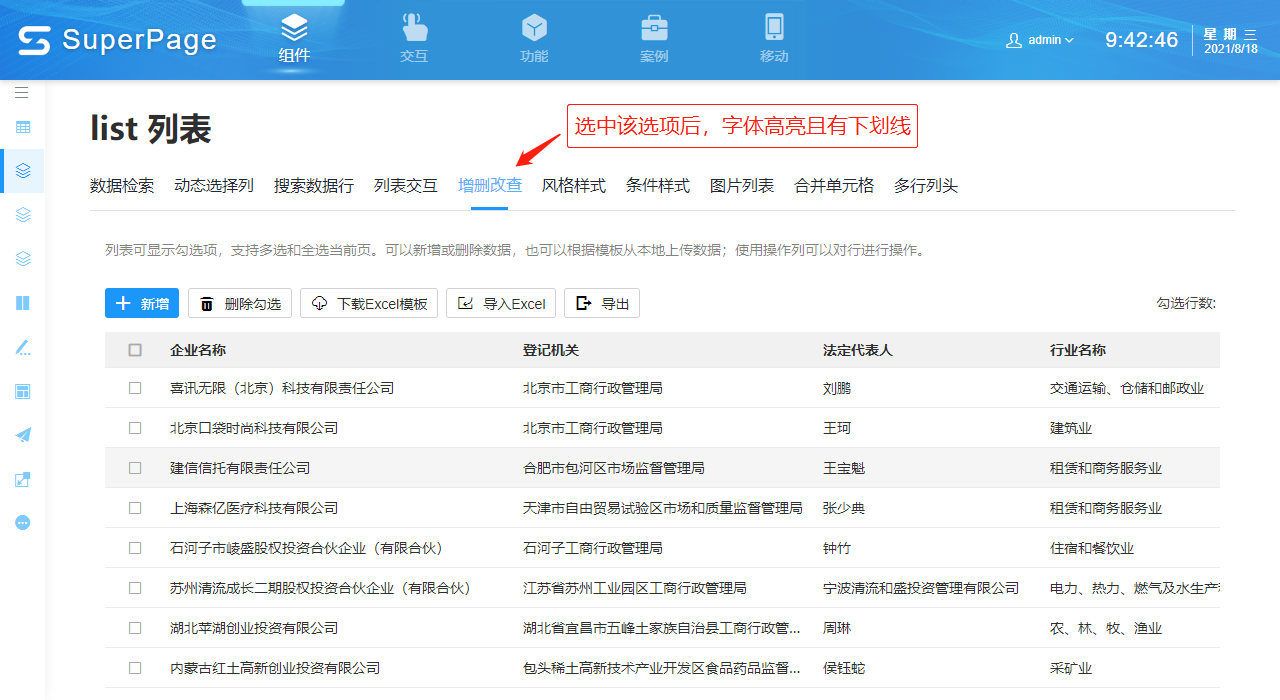Expand the admin user dropdown

[1040, 40]
